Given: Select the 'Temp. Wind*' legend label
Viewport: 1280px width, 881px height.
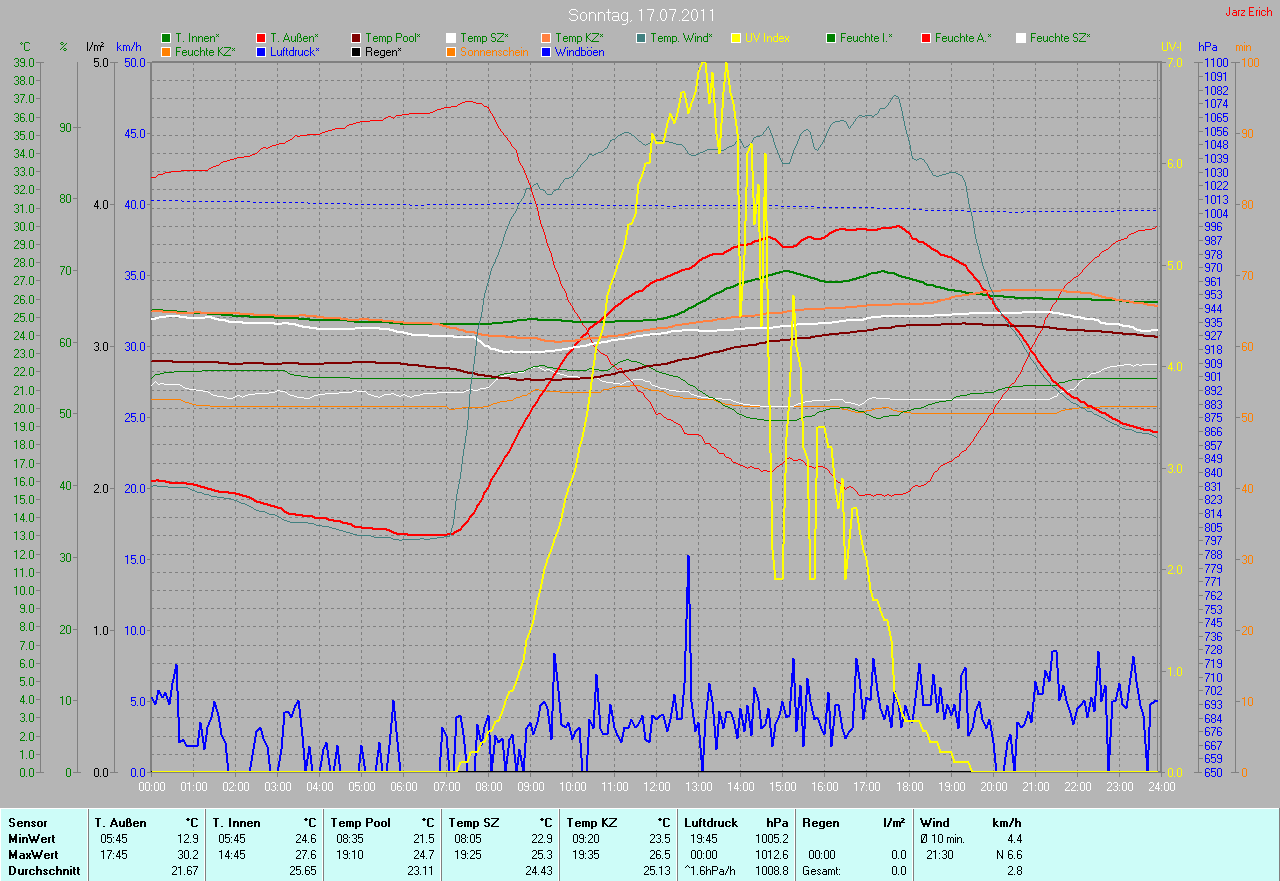Looking at the screenshot, I should (681, 38).
